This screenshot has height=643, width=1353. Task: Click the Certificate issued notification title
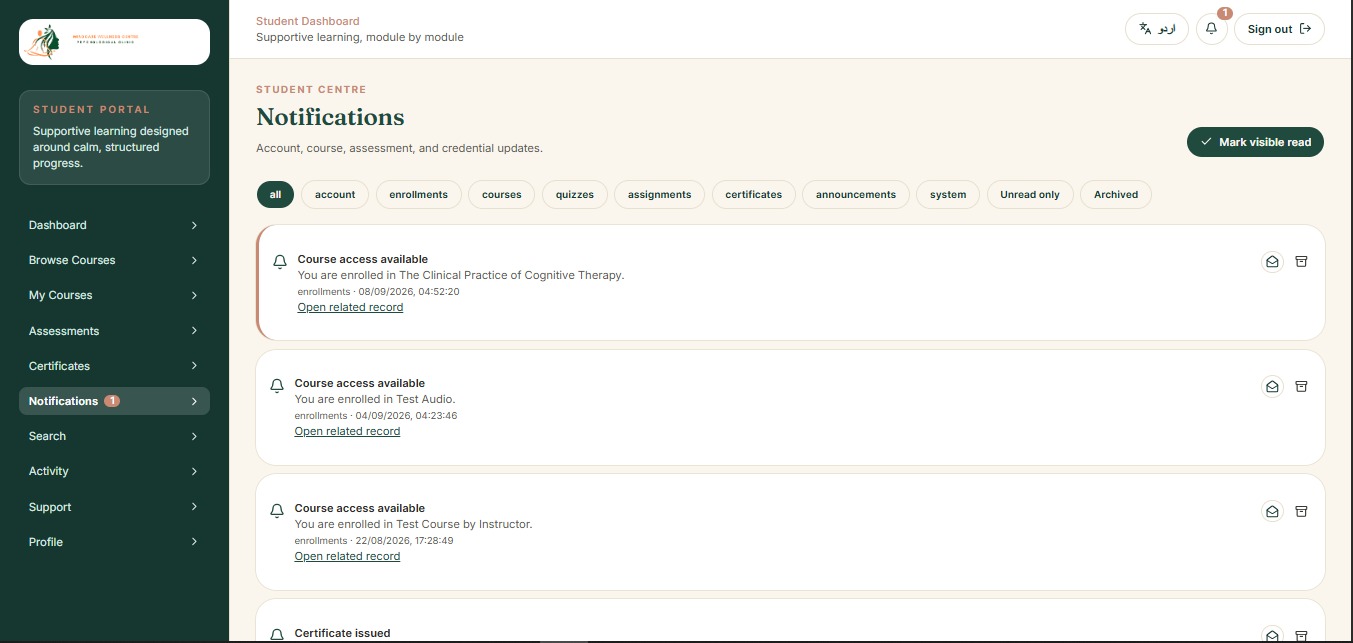coord(342,633)
